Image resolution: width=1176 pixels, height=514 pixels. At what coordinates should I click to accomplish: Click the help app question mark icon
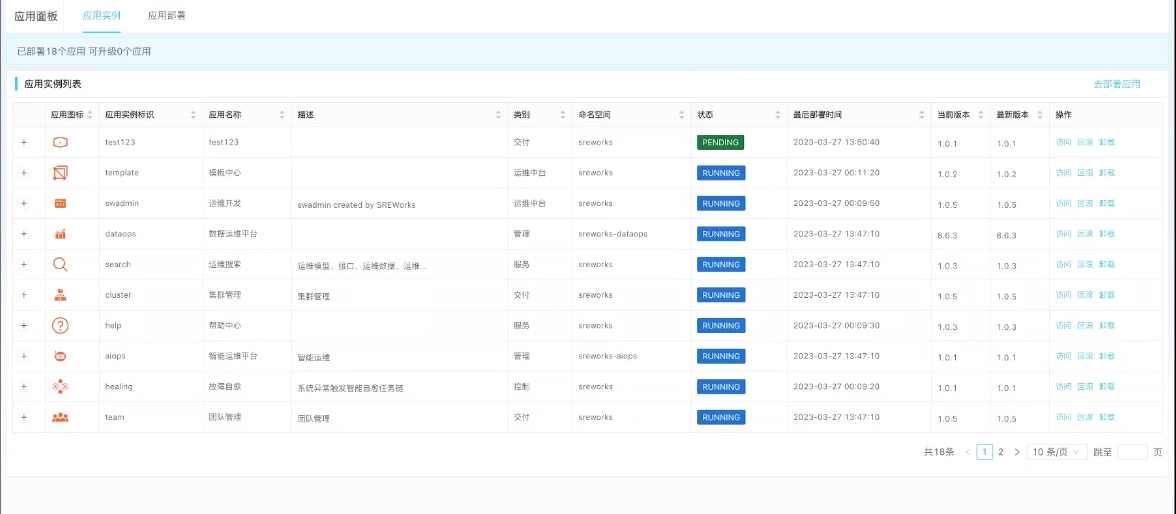click(60, 326)
